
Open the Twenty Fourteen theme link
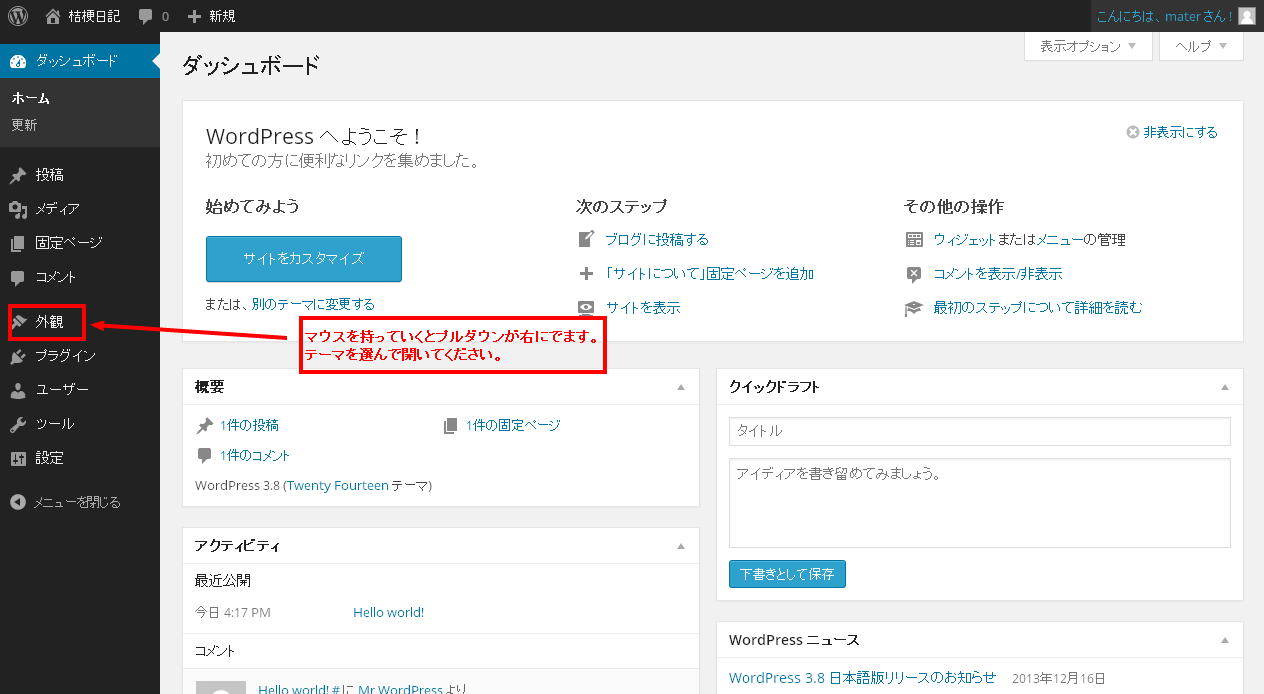(x=338, y=485)
